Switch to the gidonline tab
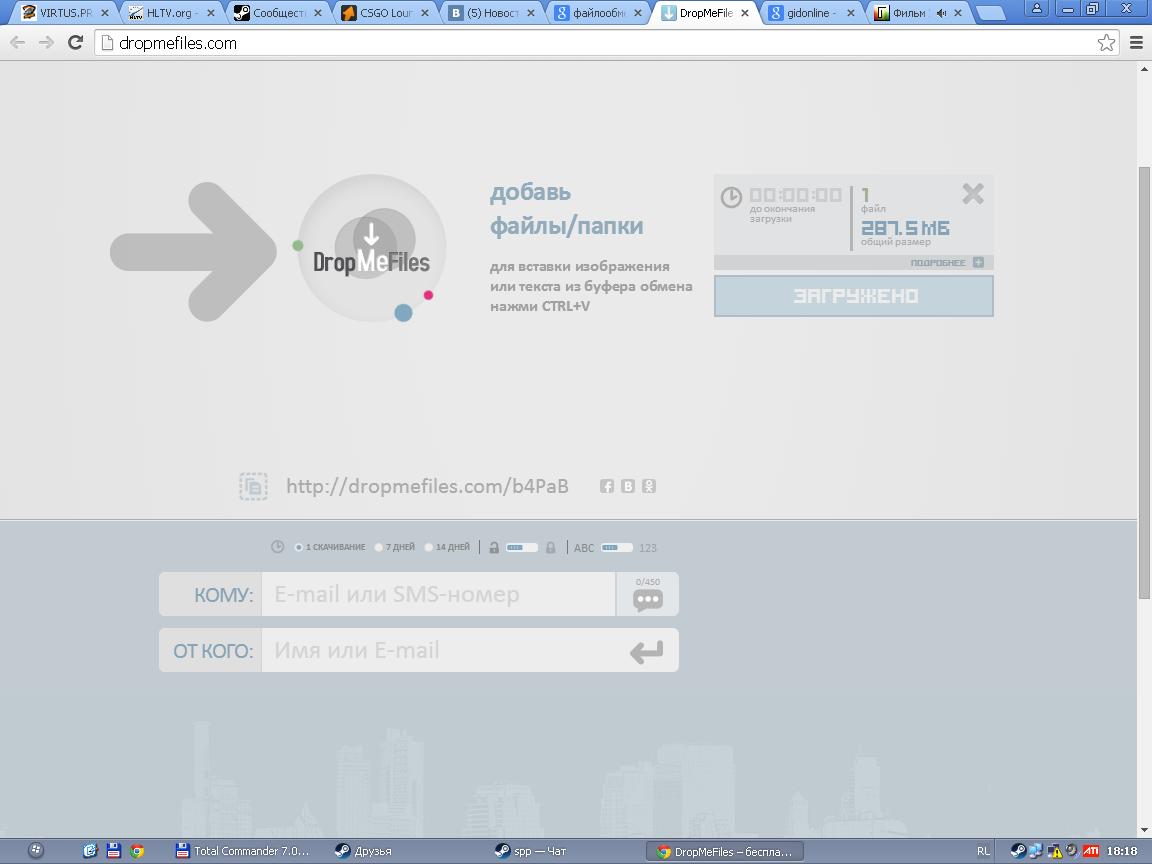 811,12
